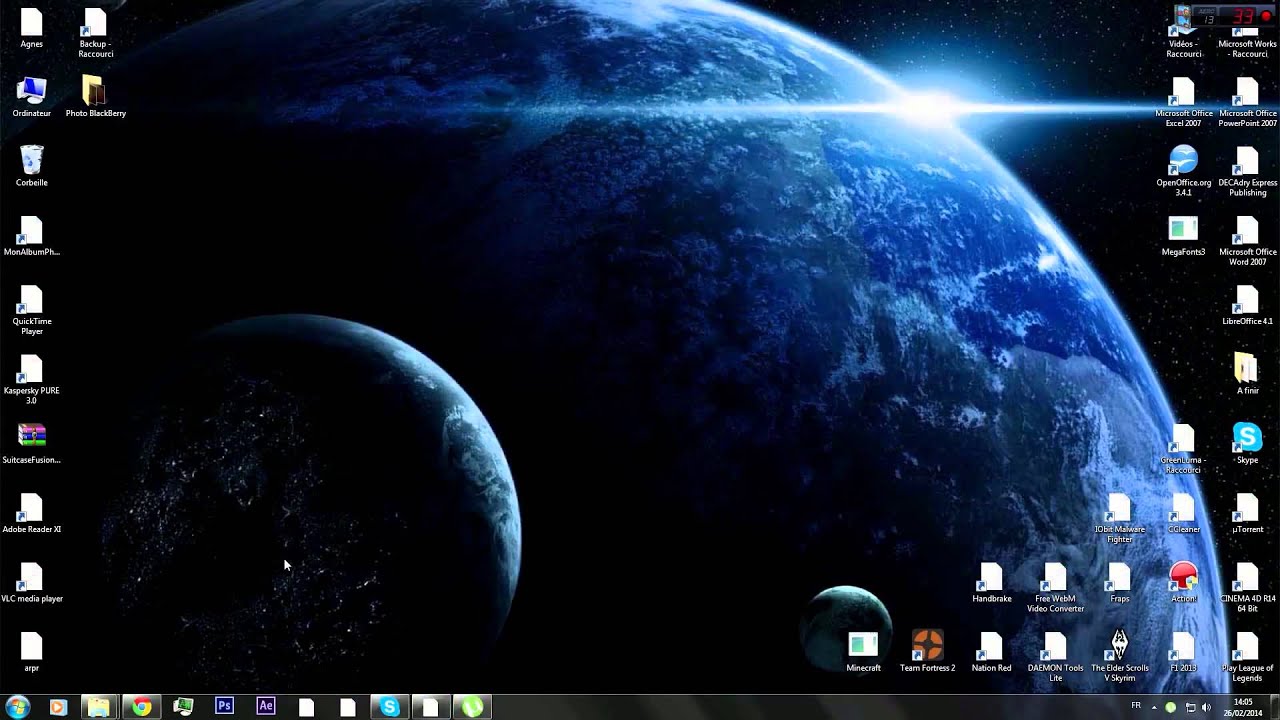Open the clock showing 14:05
Viewport: 1280px width, 720px height.
pyautogui.click(x=1243, y=707)
